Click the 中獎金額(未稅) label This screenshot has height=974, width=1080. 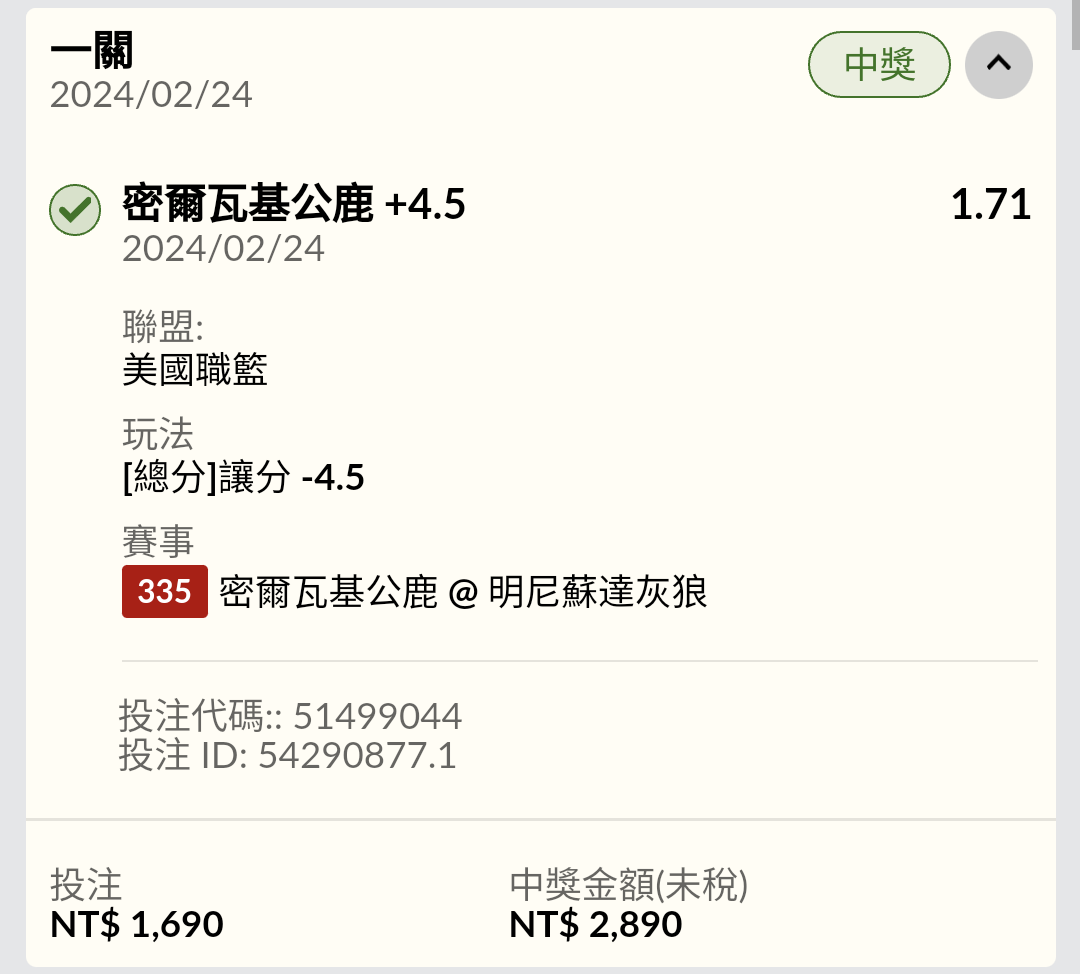[628, 884]
